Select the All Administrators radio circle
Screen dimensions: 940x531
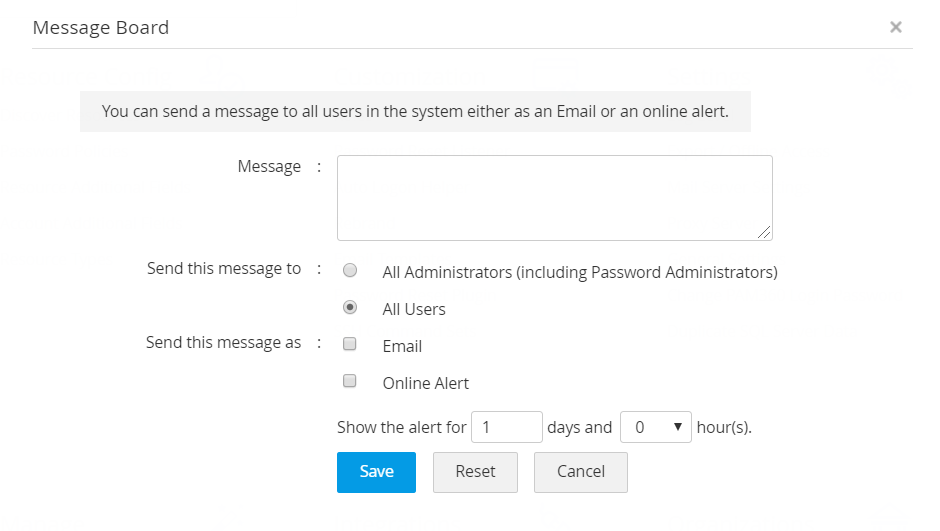coord(350,270)
